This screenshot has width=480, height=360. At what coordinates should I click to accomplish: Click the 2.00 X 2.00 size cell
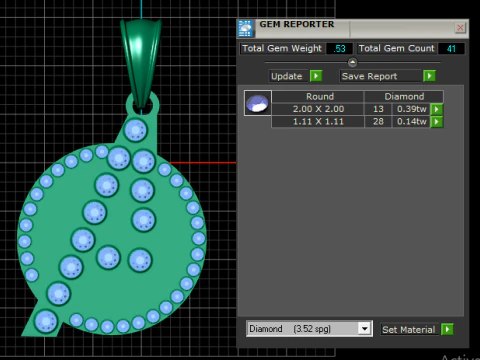point(318,109)
